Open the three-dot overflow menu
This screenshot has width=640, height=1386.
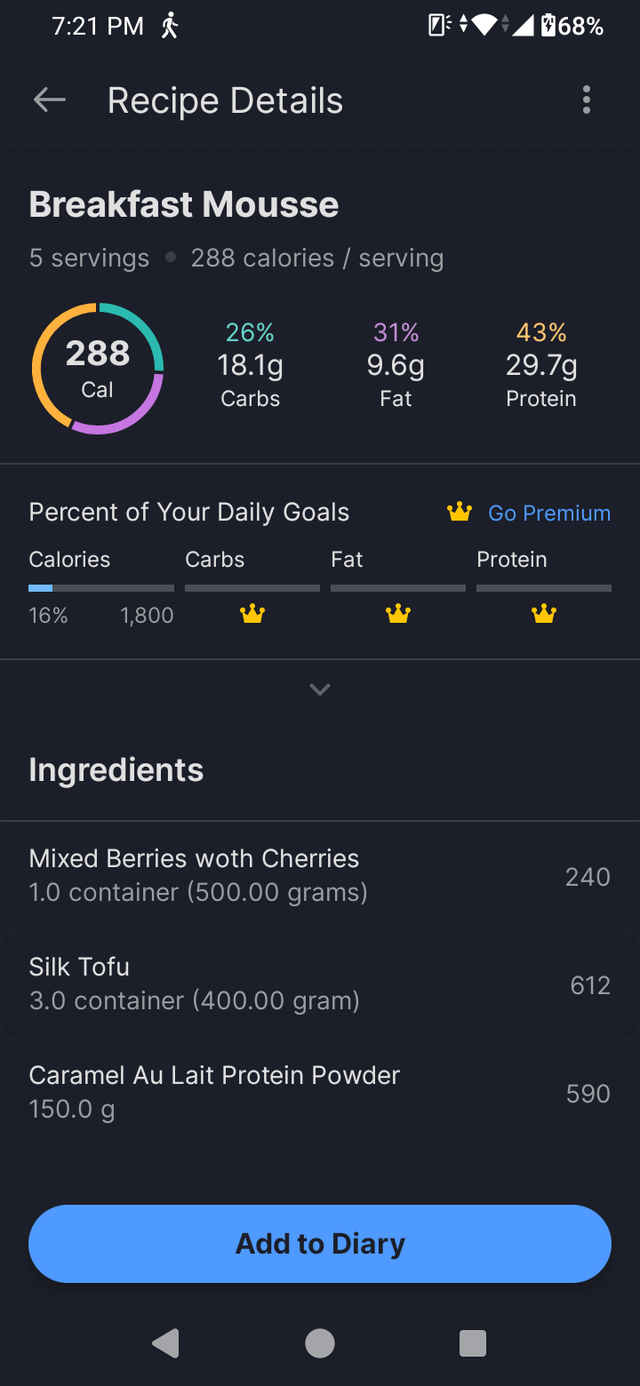(586, 100)
